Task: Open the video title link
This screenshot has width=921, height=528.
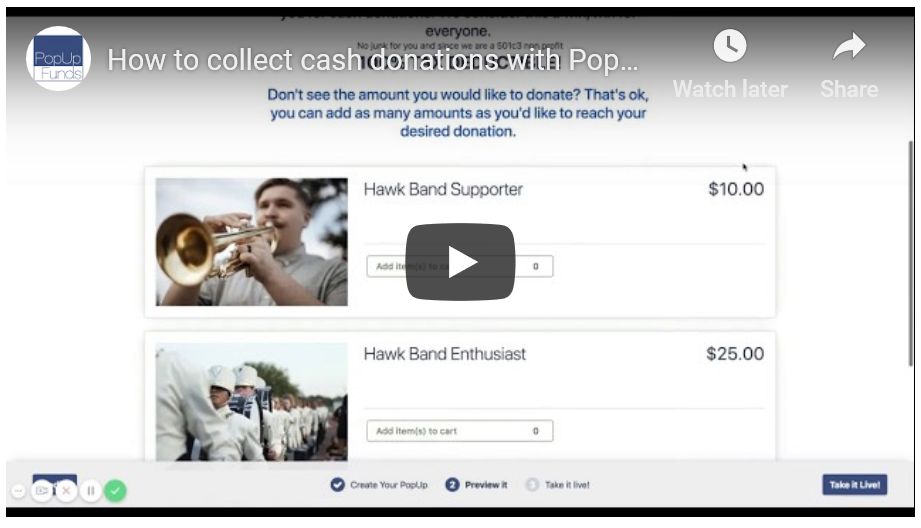Action: coord(372,60)
